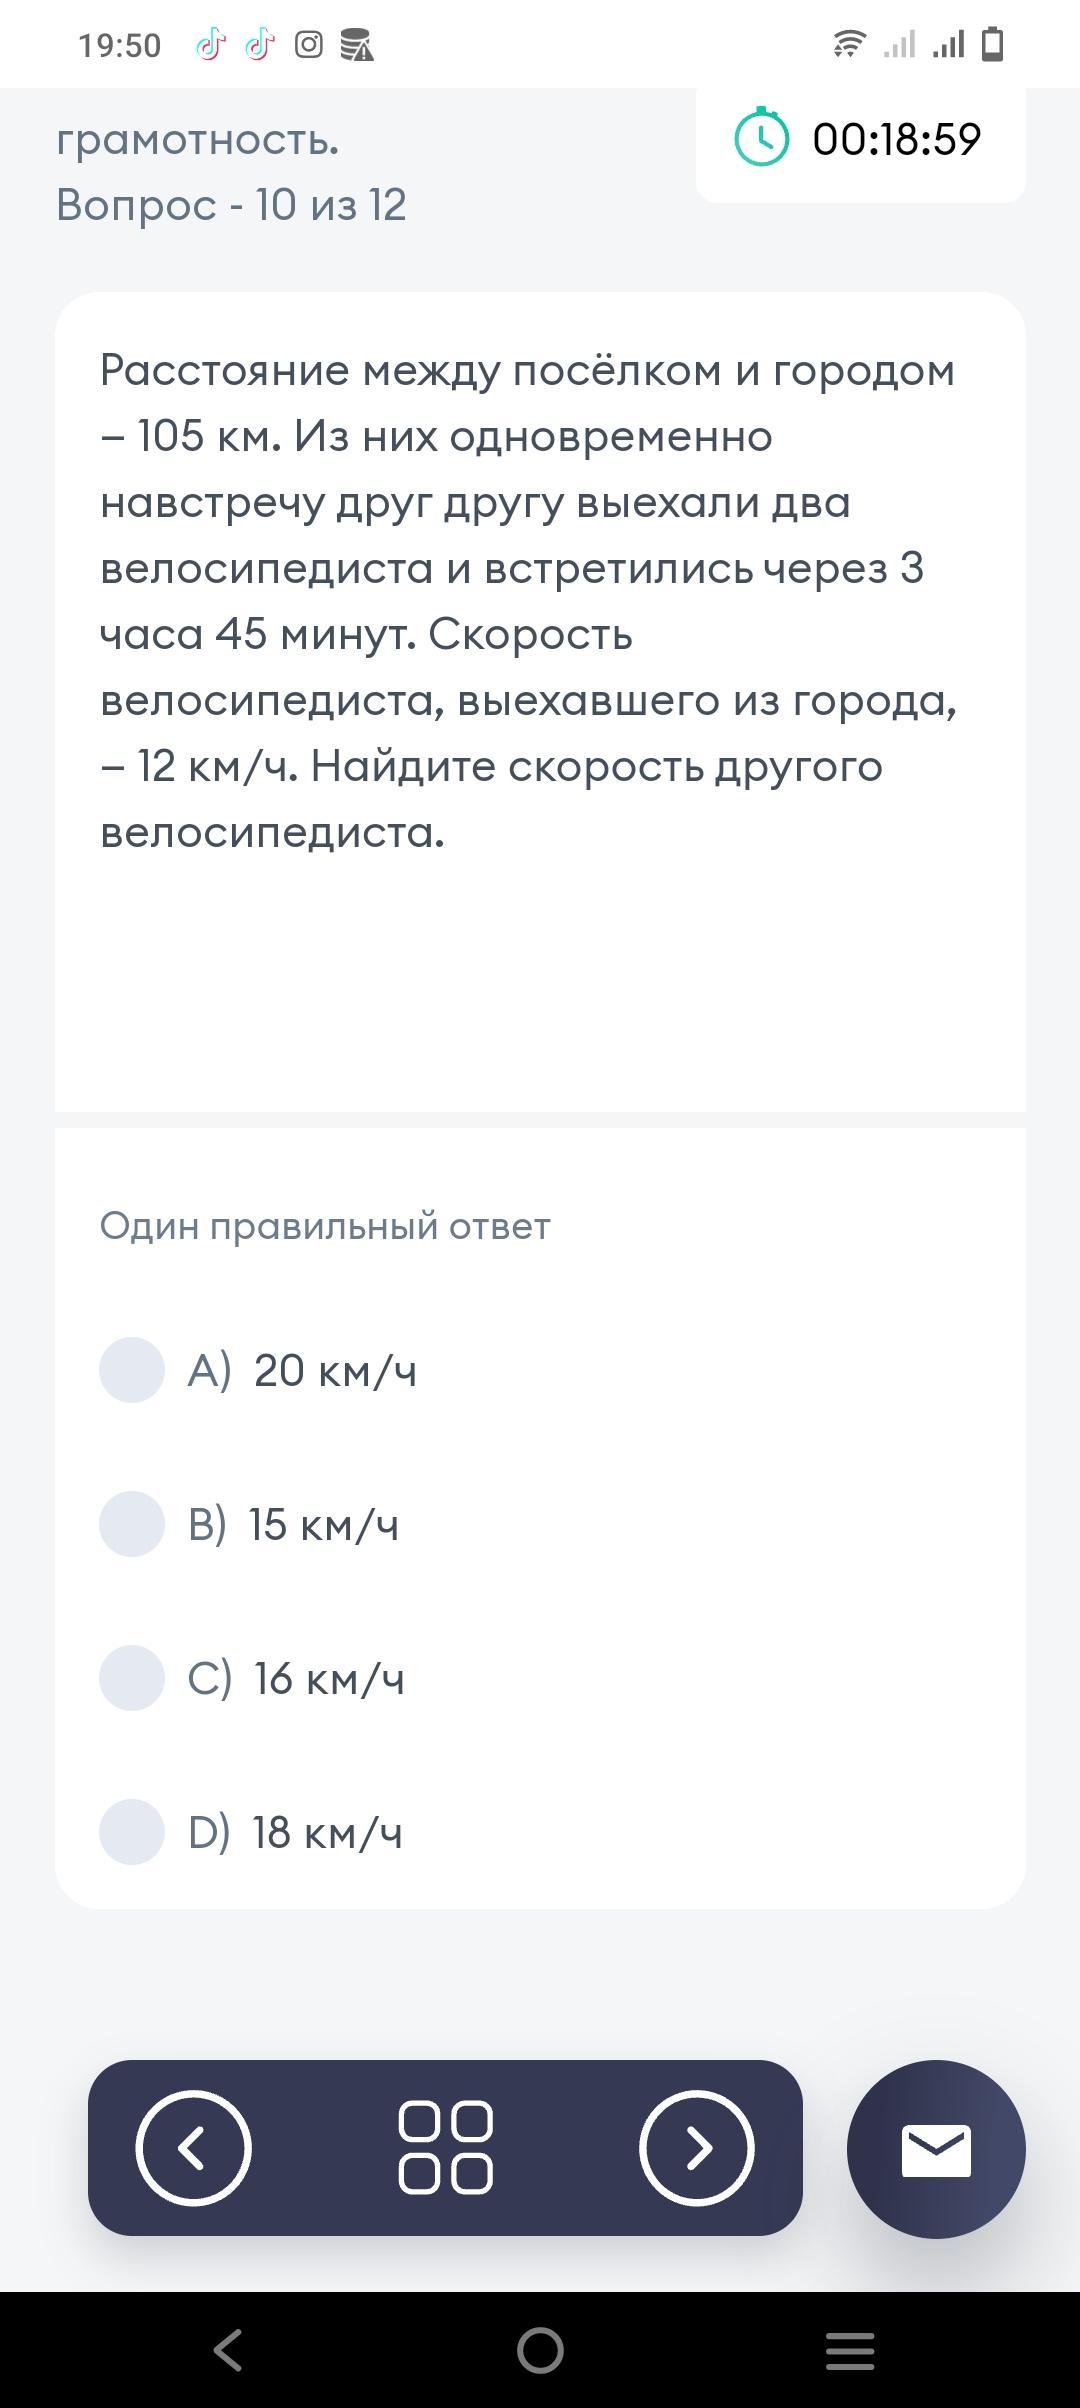Select answer B) 15 км/ч

(132, 1524)
